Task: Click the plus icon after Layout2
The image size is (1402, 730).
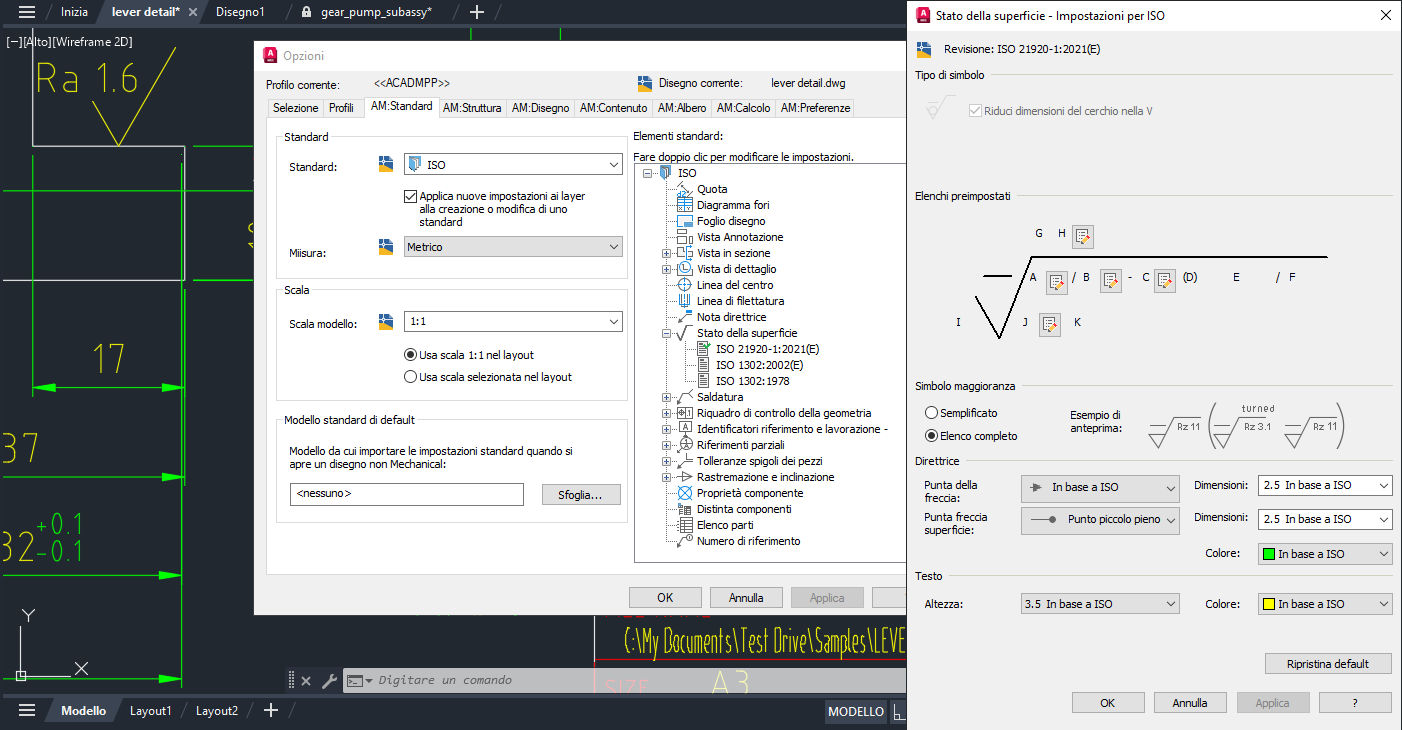Action: (x=271, y=711)
